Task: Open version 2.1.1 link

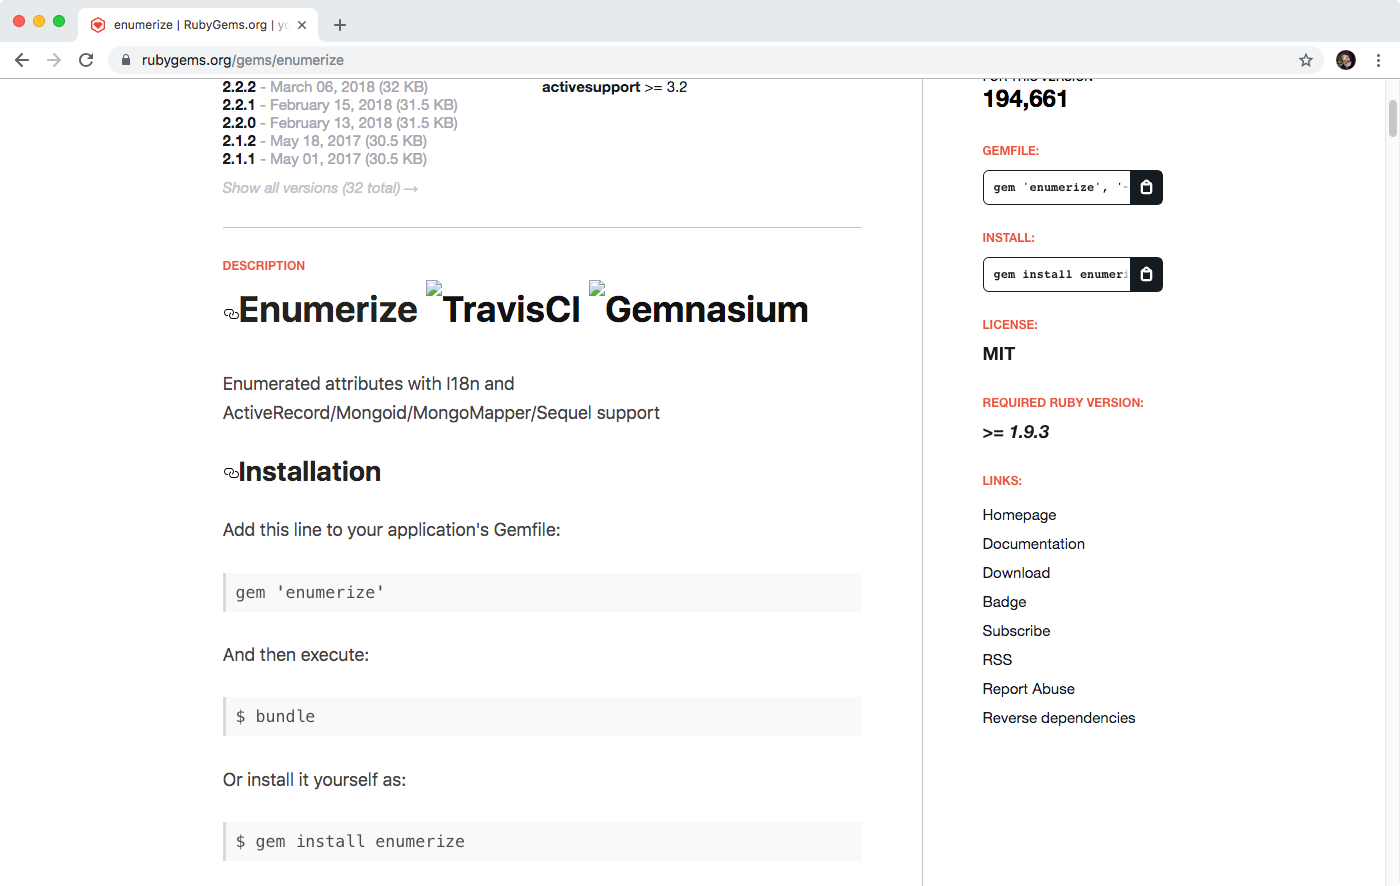Action: (239, 159)
